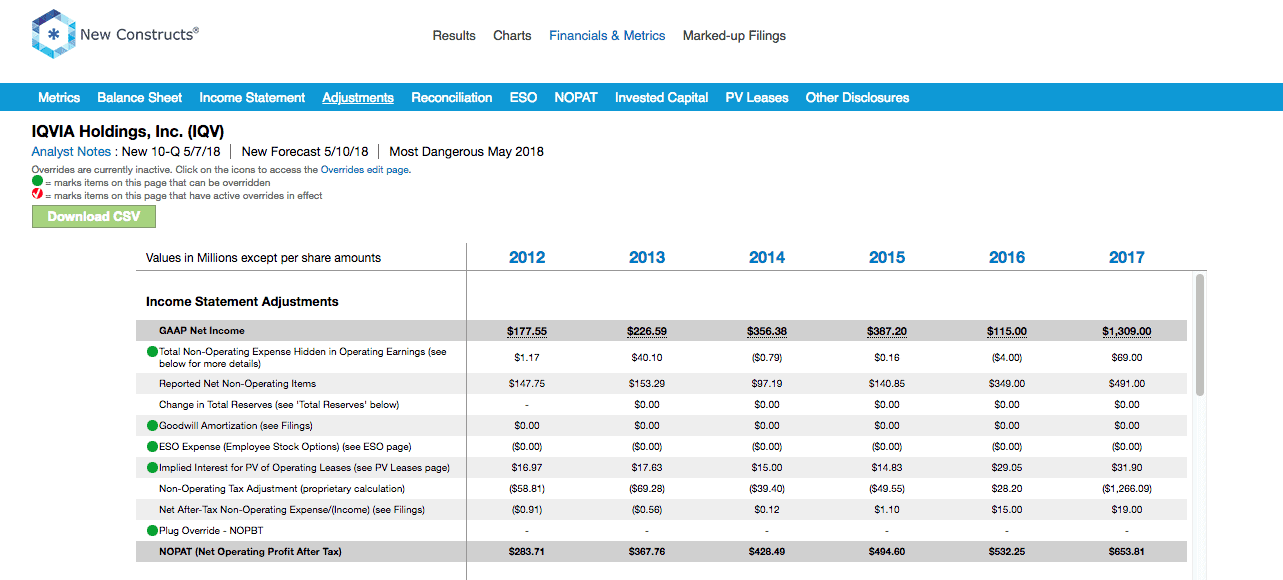
Task: Click the 2017 tax adjustment value ($1,266.09)
Action: 1127,488
